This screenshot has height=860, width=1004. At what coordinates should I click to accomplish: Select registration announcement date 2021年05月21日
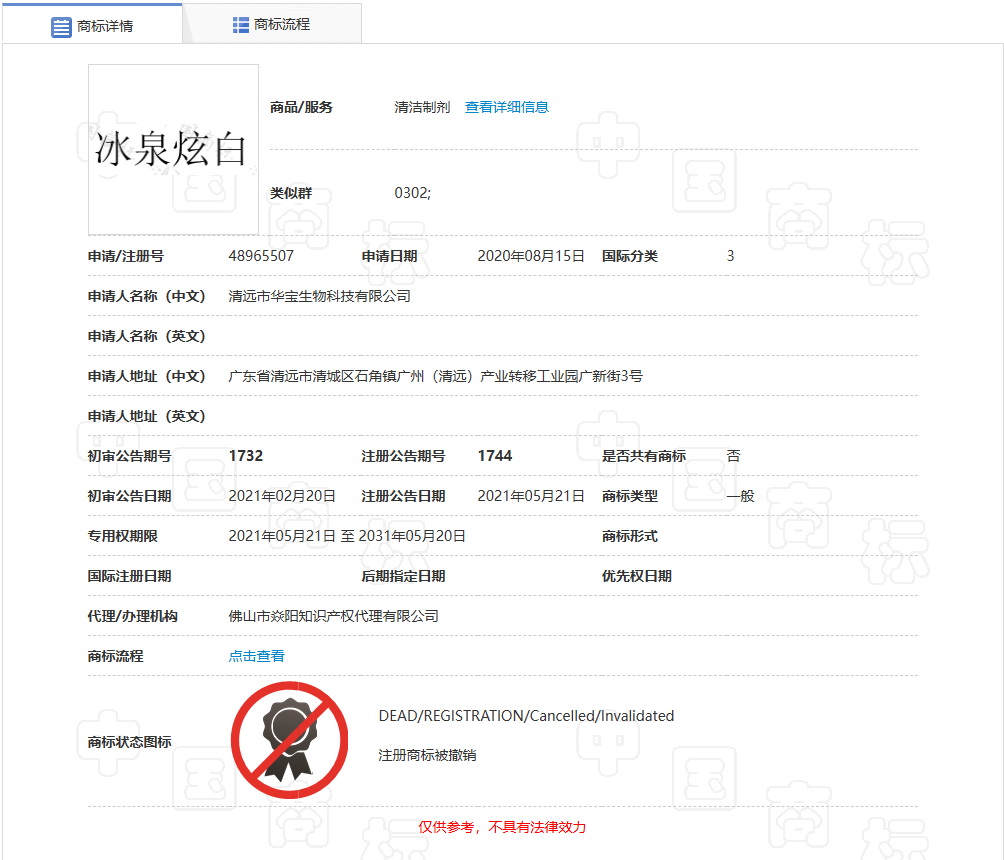pos(531,496)
